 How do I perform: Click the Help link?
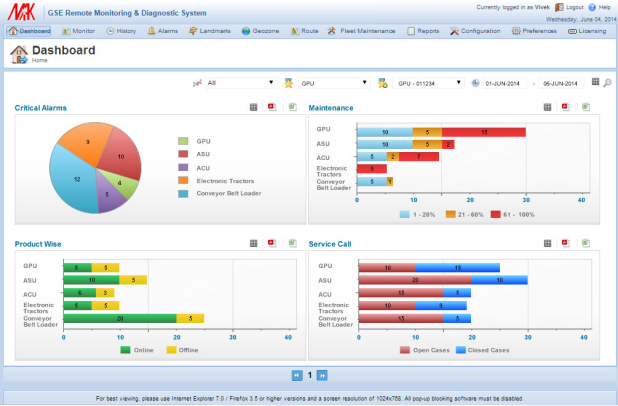point(605,7)
